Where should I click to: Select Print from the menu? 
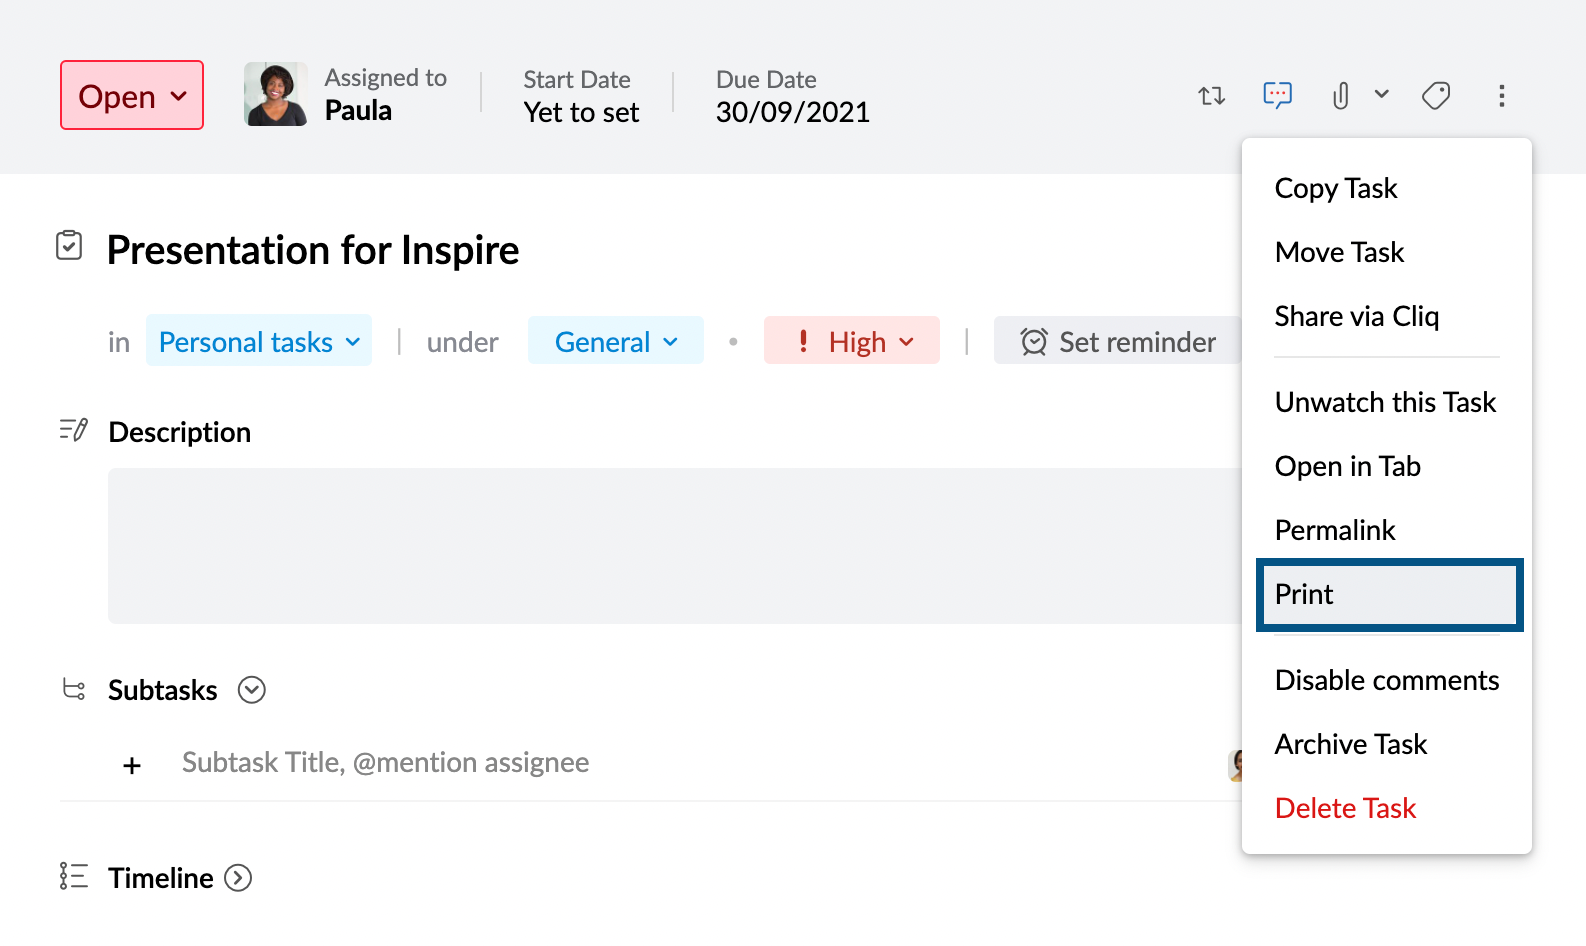[x=1389, y=595]
